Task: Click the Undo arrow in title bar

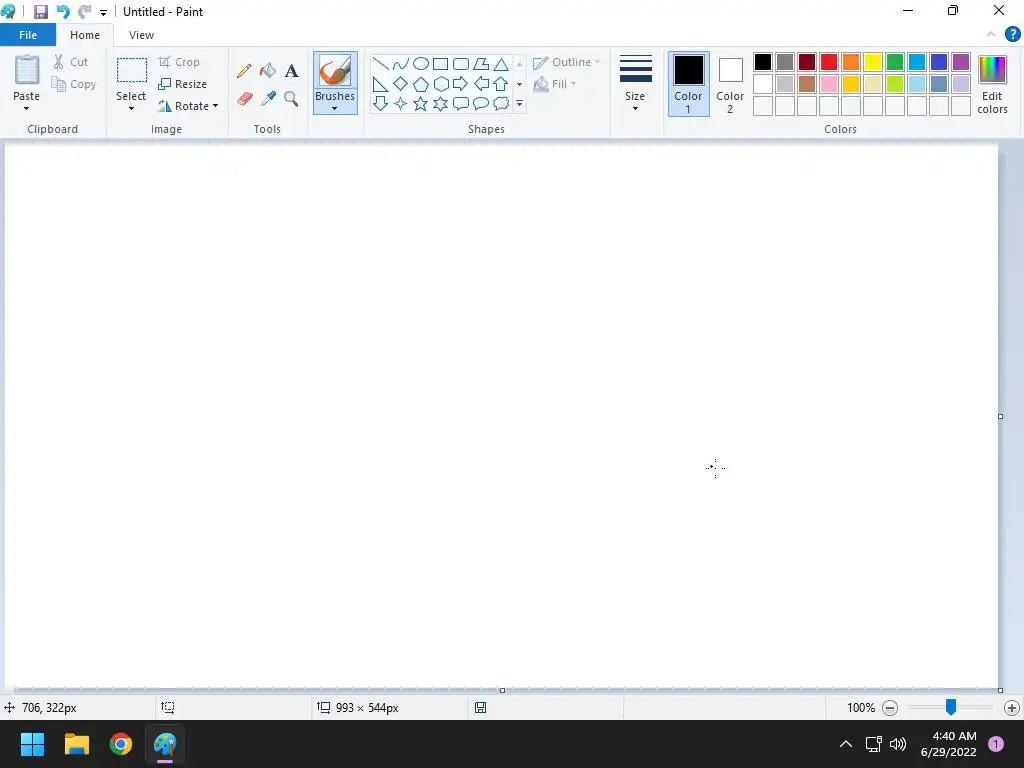Action: [x=63, y=12]
